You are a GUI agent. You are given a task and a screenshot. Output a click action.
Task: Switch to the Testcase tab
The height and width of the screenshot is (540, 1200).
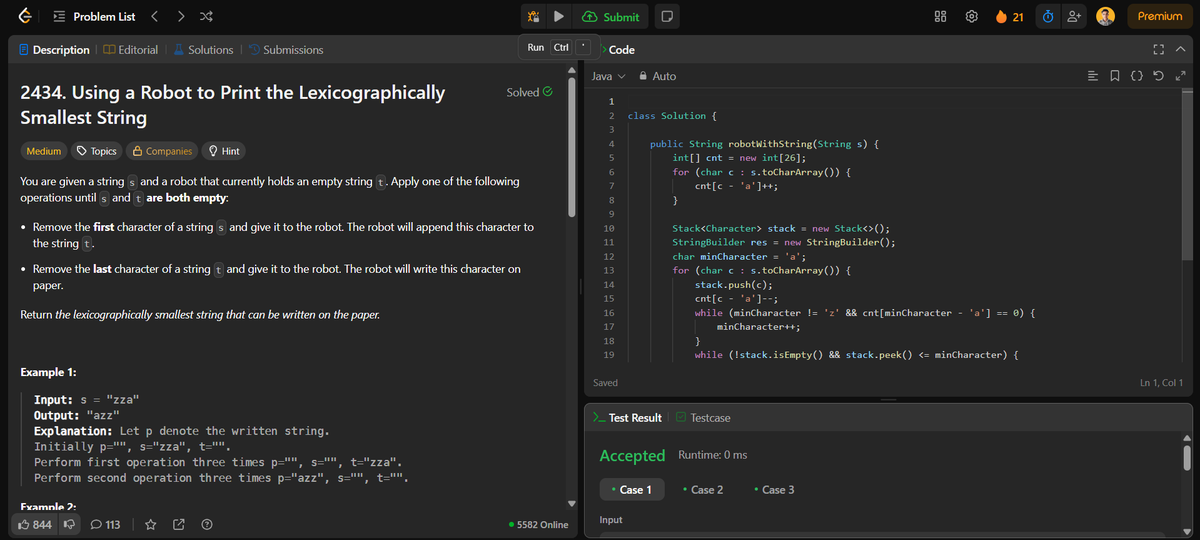tap(702, 417)
